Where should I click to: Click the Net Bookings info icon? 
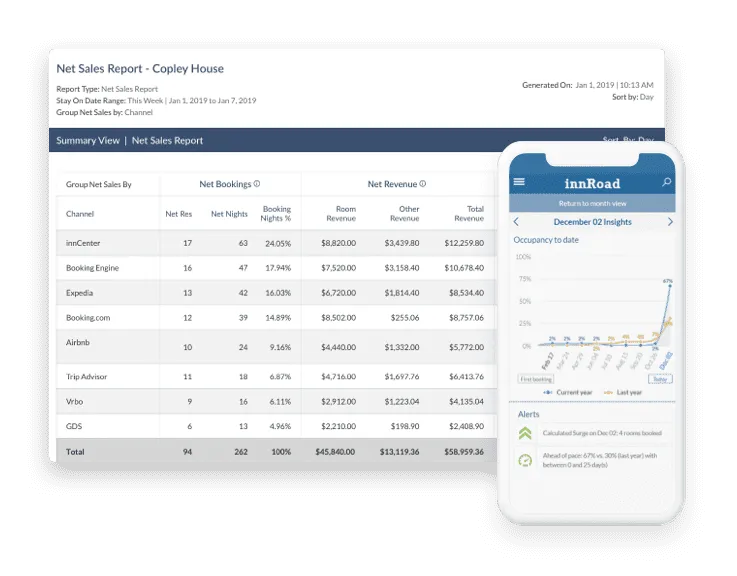click(x=257, y=184)
